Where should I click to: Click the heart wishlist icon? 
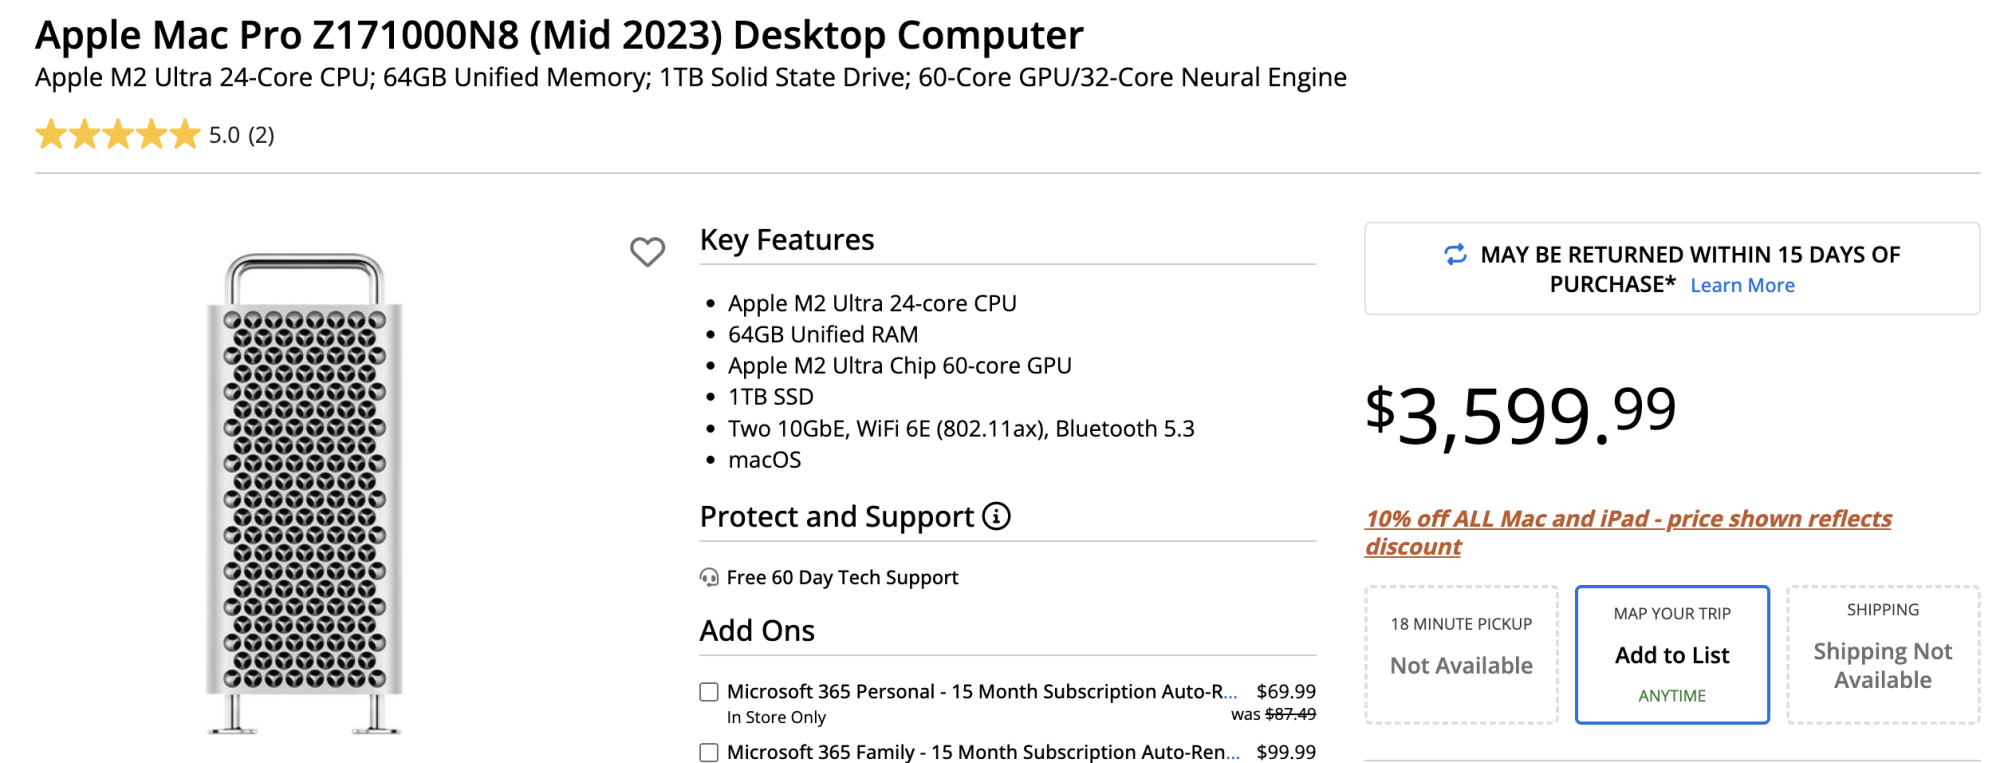647,251
